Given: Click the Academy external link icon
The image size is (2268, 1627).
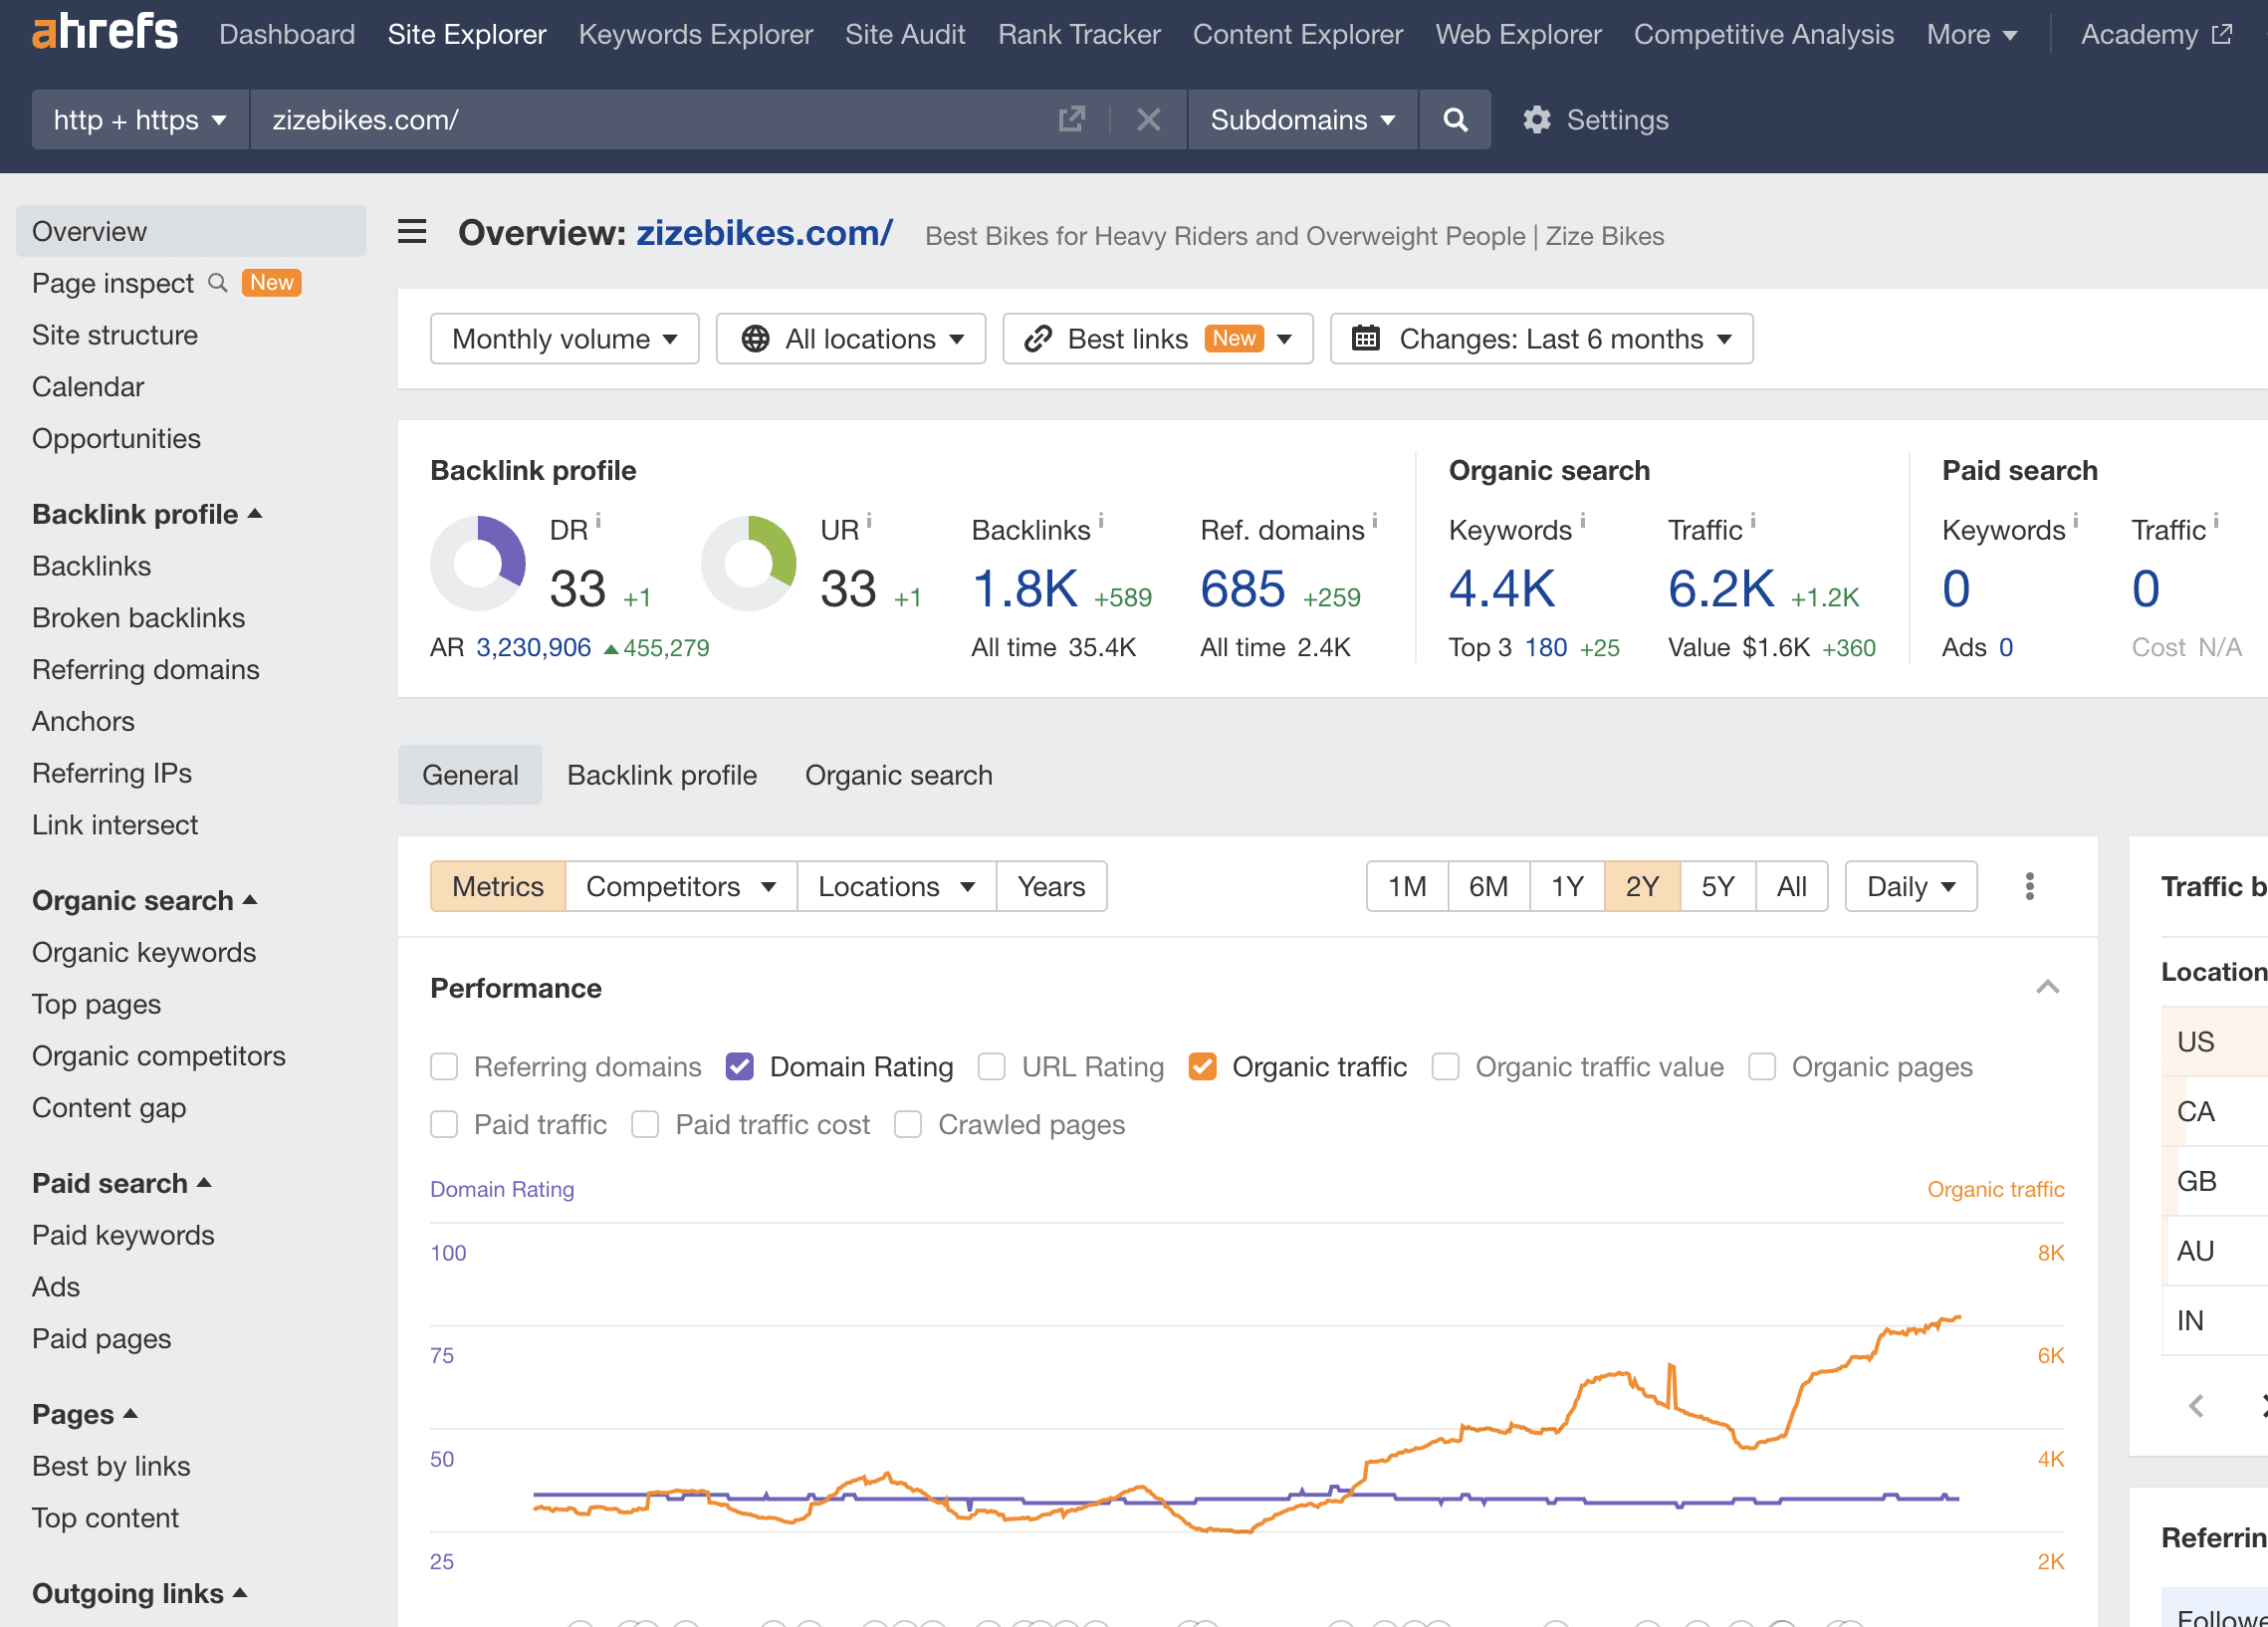Looking at the screenshot, I should point(2221,34).
